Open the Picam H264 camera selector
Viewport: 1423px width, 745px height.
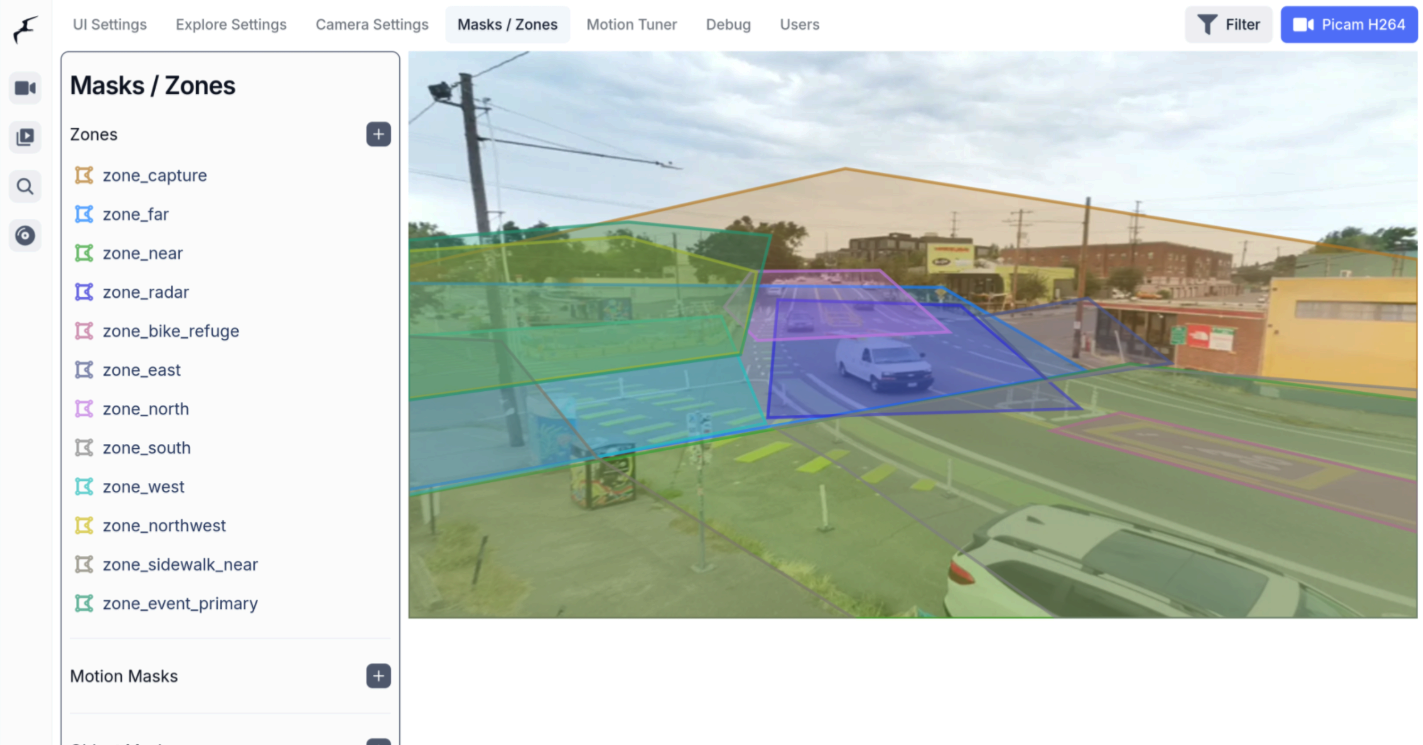(x=1349, y=25)
